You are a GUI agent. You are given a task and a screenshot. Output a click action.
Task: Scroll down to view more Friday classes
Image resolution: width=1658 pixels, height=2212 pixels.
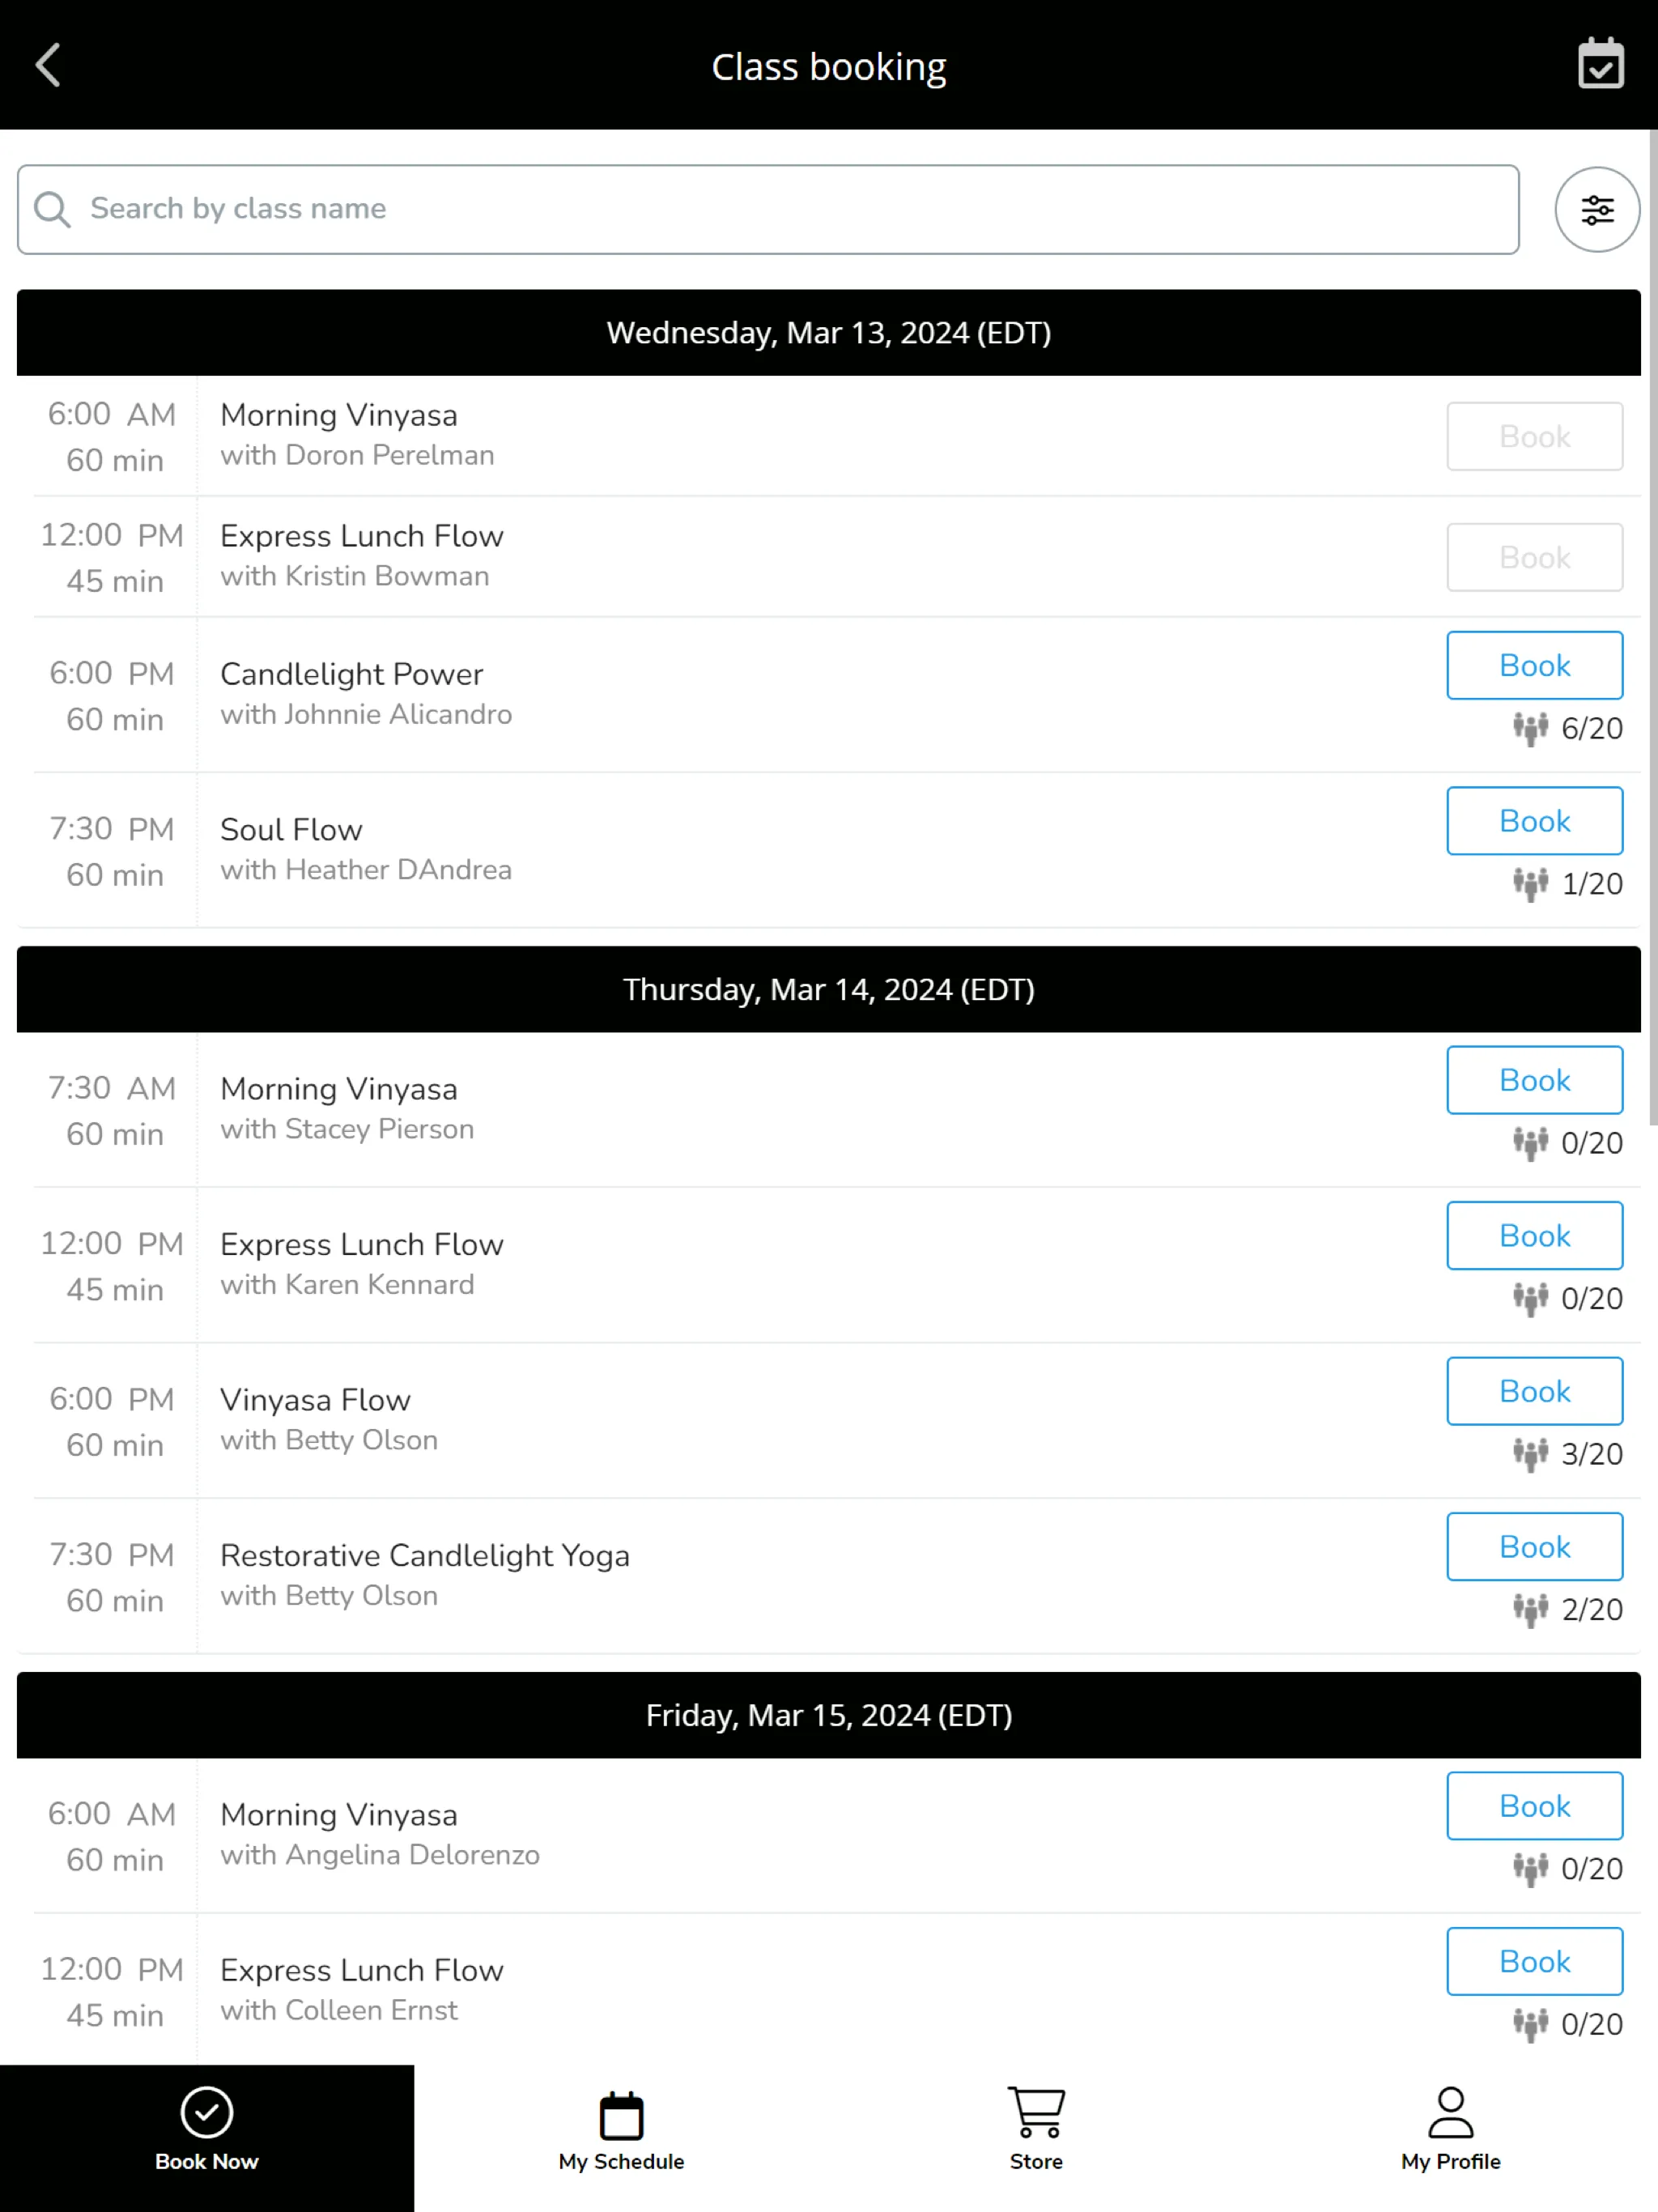[x=829, y=1916]
